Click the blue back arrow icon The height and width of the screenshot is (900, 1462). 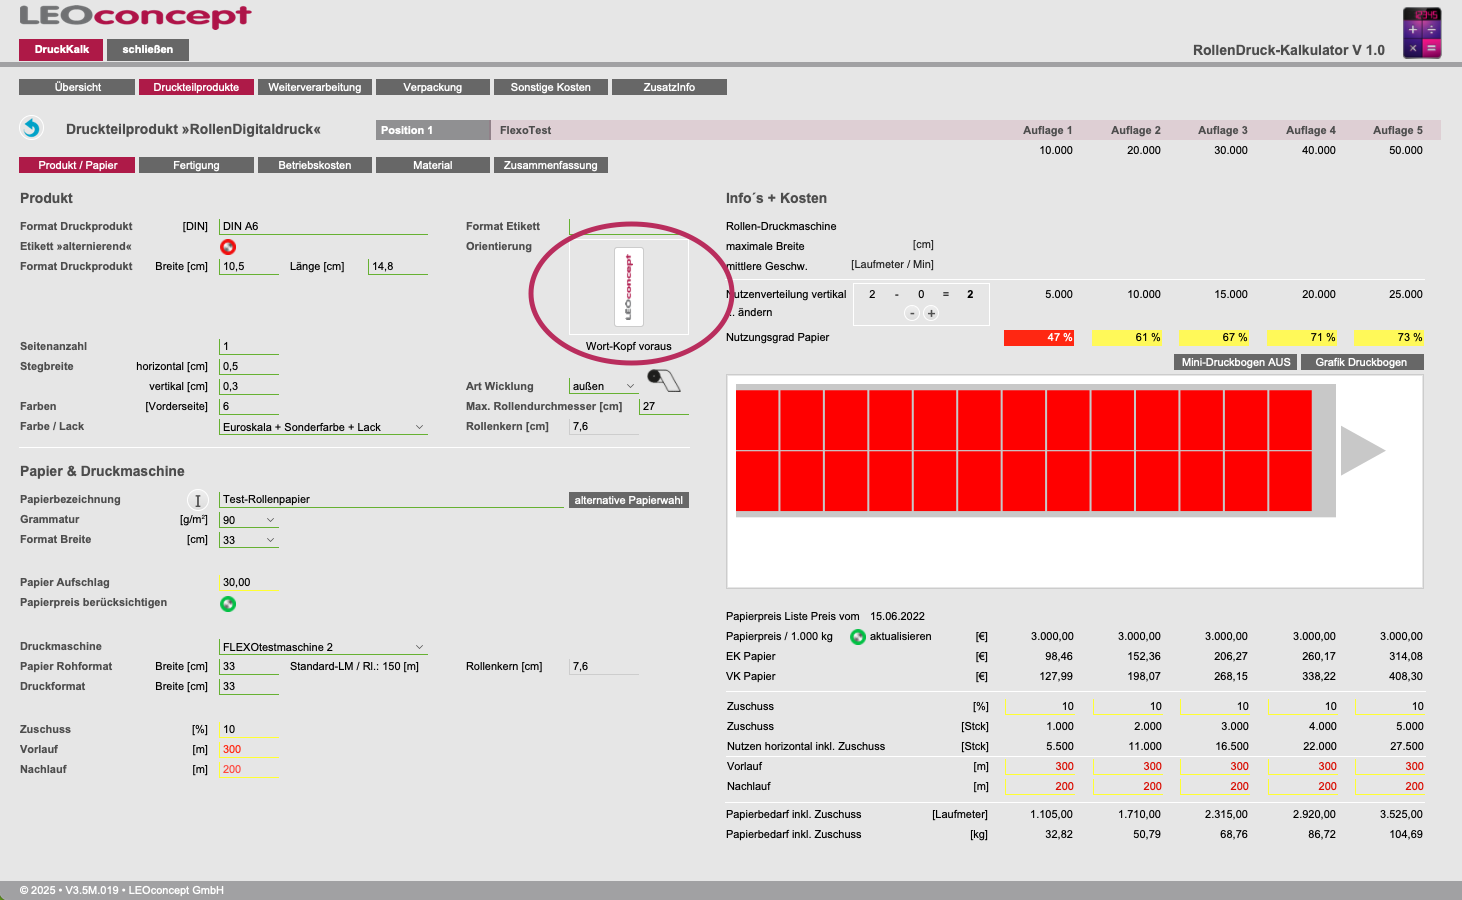pos(31,128)
